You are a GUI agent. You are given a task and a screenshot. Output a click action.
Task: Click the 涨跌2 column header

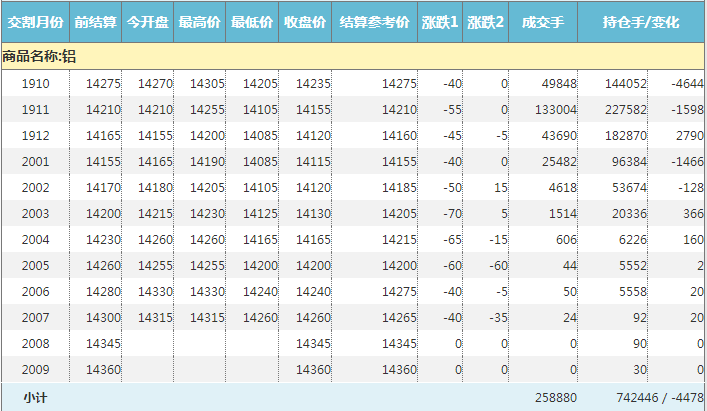pyautogui.click(x=486, y=21)
